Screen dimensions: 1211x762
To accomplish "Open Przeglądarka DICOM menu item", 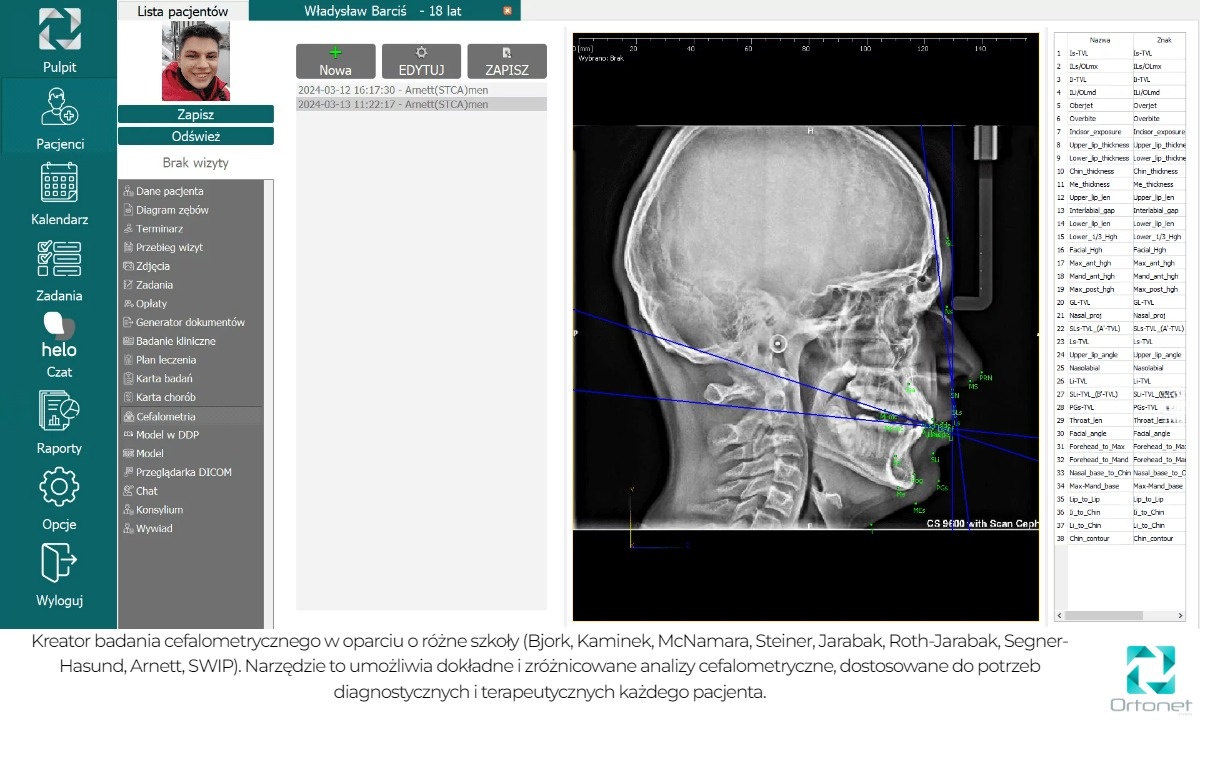I will point(183,472).
